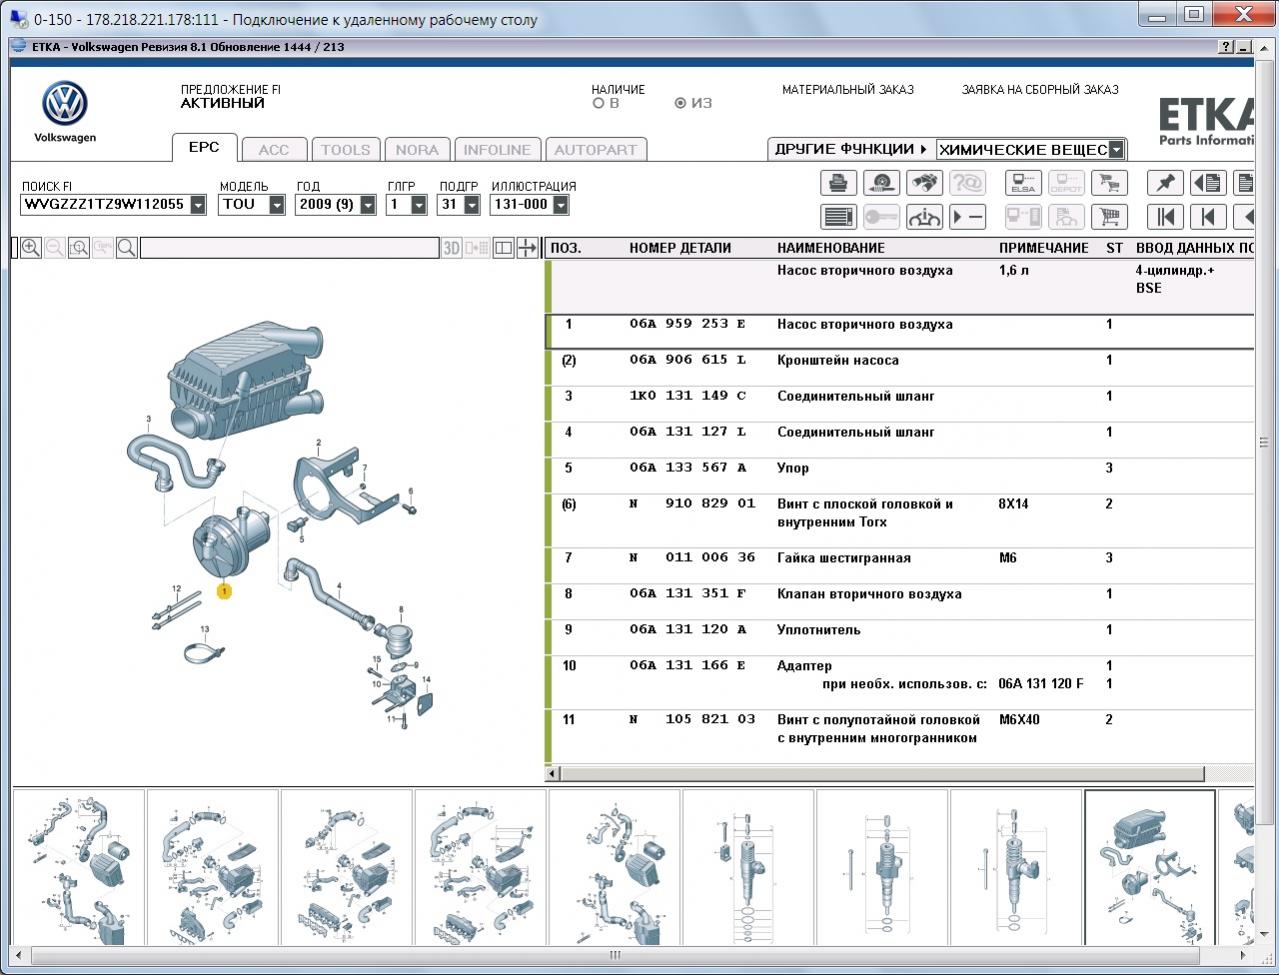Open the AUTOPART tab
The image size is (1279, 975).
596,149
